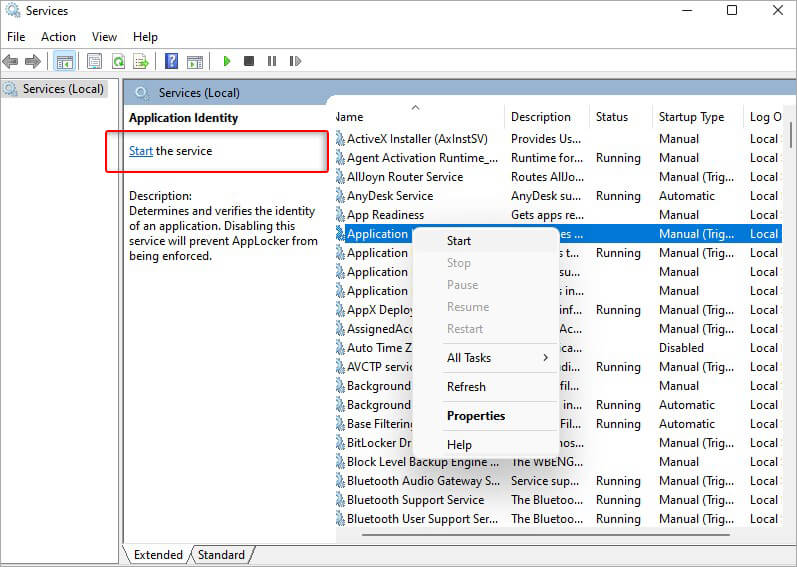The height and width of the screenshot is (567, 797).
Task: Select ActiveX Installer (AxInstSV) row name
Action: pos(417,139)
